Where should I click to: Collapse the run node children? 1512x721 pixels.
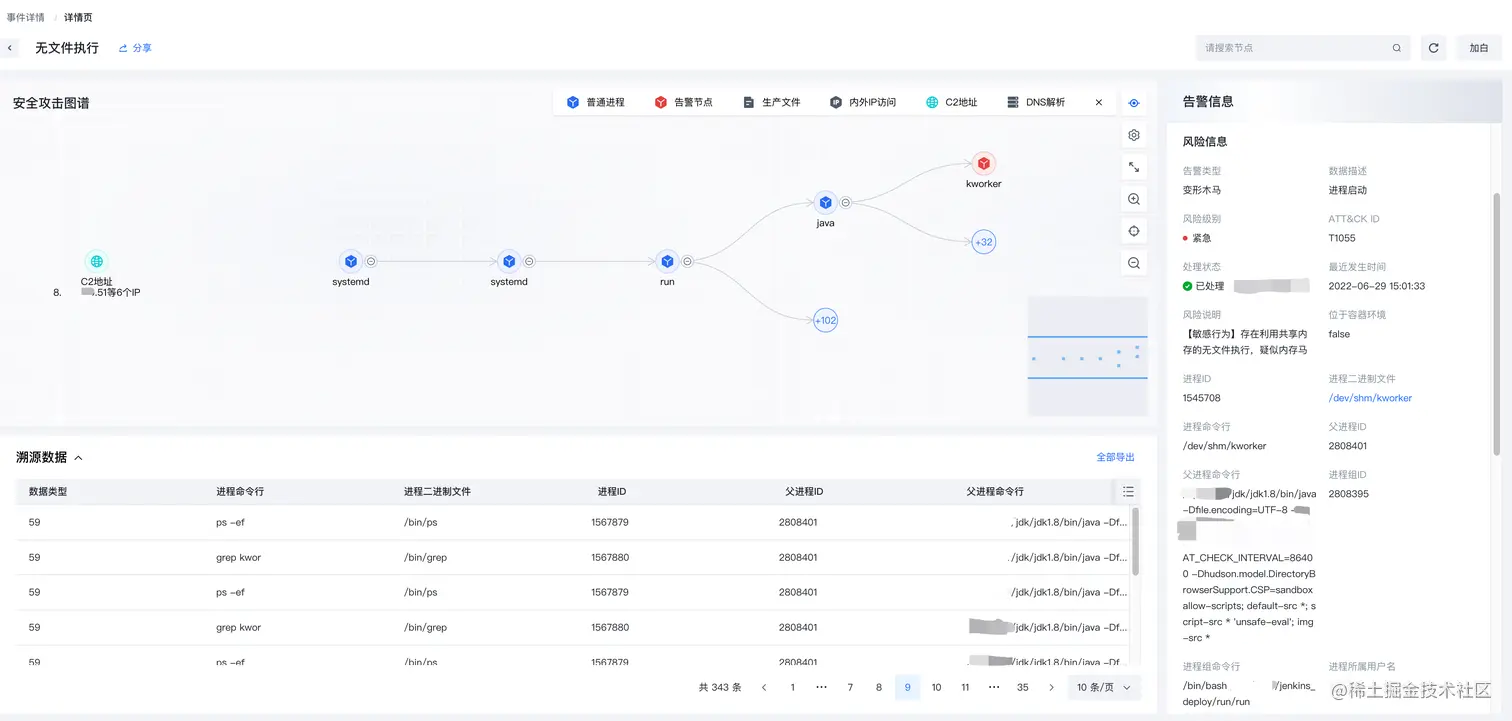tap(687, 261)
